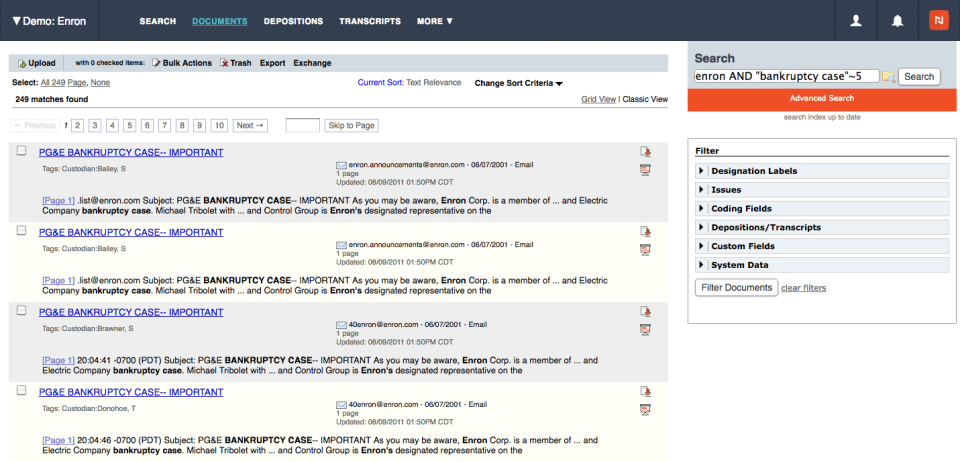Select All 249 documents
960x462 pixels.
[x=53, y=83]
